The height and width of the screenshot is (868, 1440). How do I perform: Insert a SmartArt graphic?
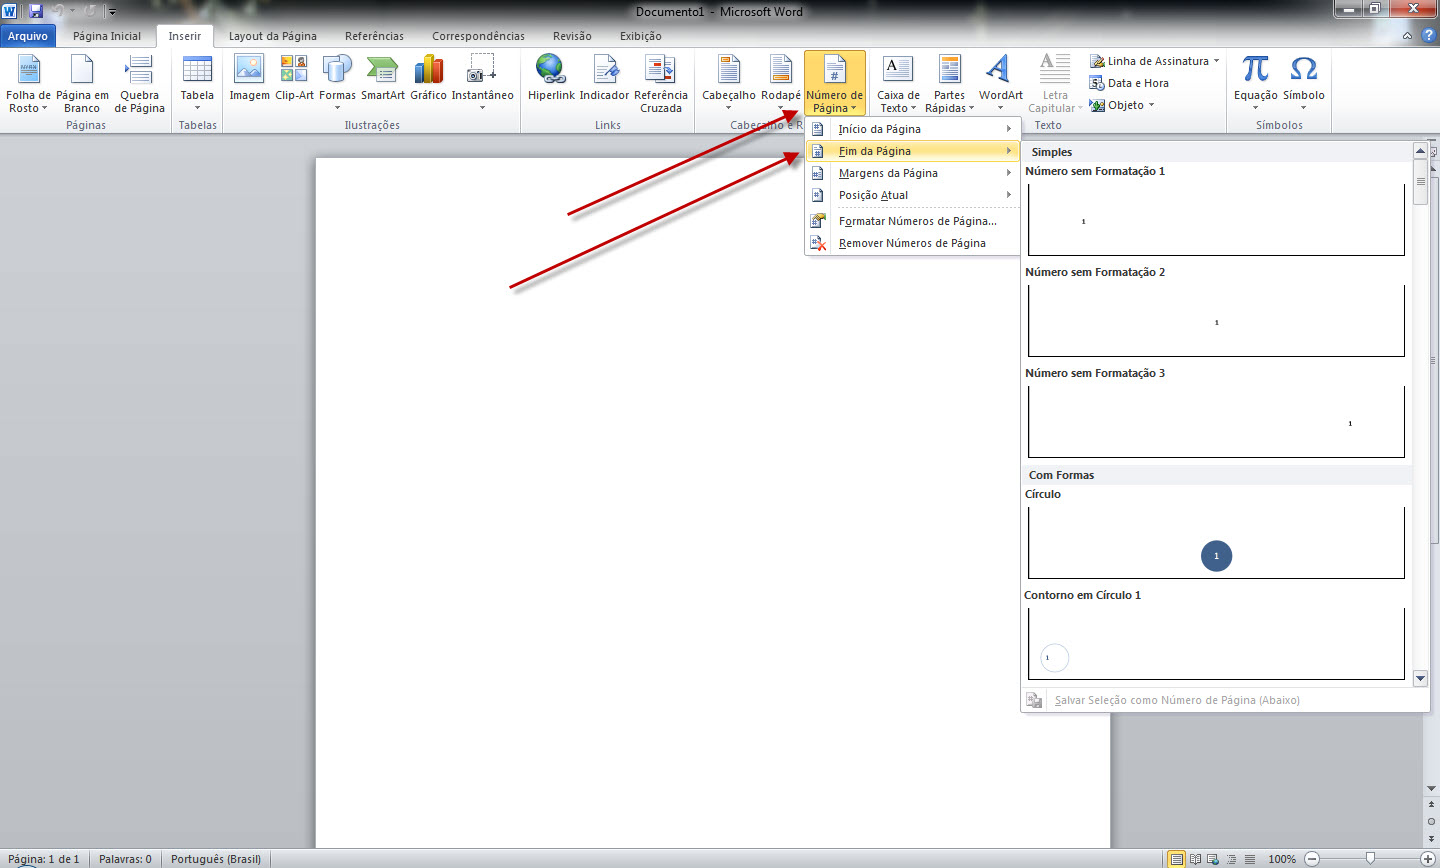(383, 79)
